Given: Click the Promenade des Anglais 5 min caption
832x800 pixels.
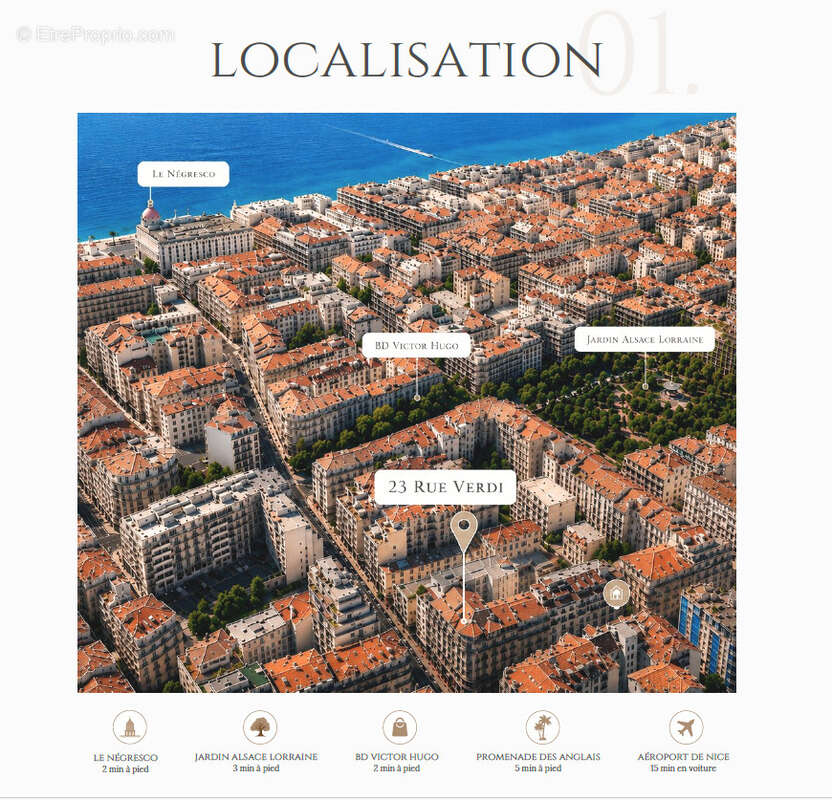Looking at the screenshot, I should (x=538, y=762).
